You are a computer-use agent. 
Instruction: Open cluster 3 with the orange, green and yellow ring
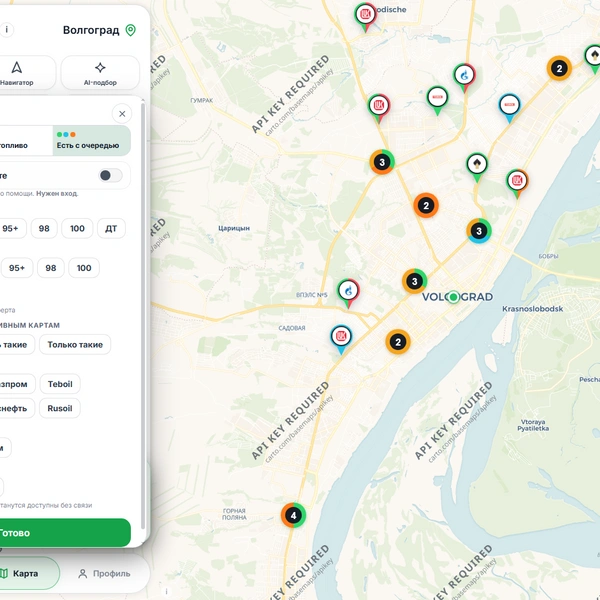(x=382, y=162)
